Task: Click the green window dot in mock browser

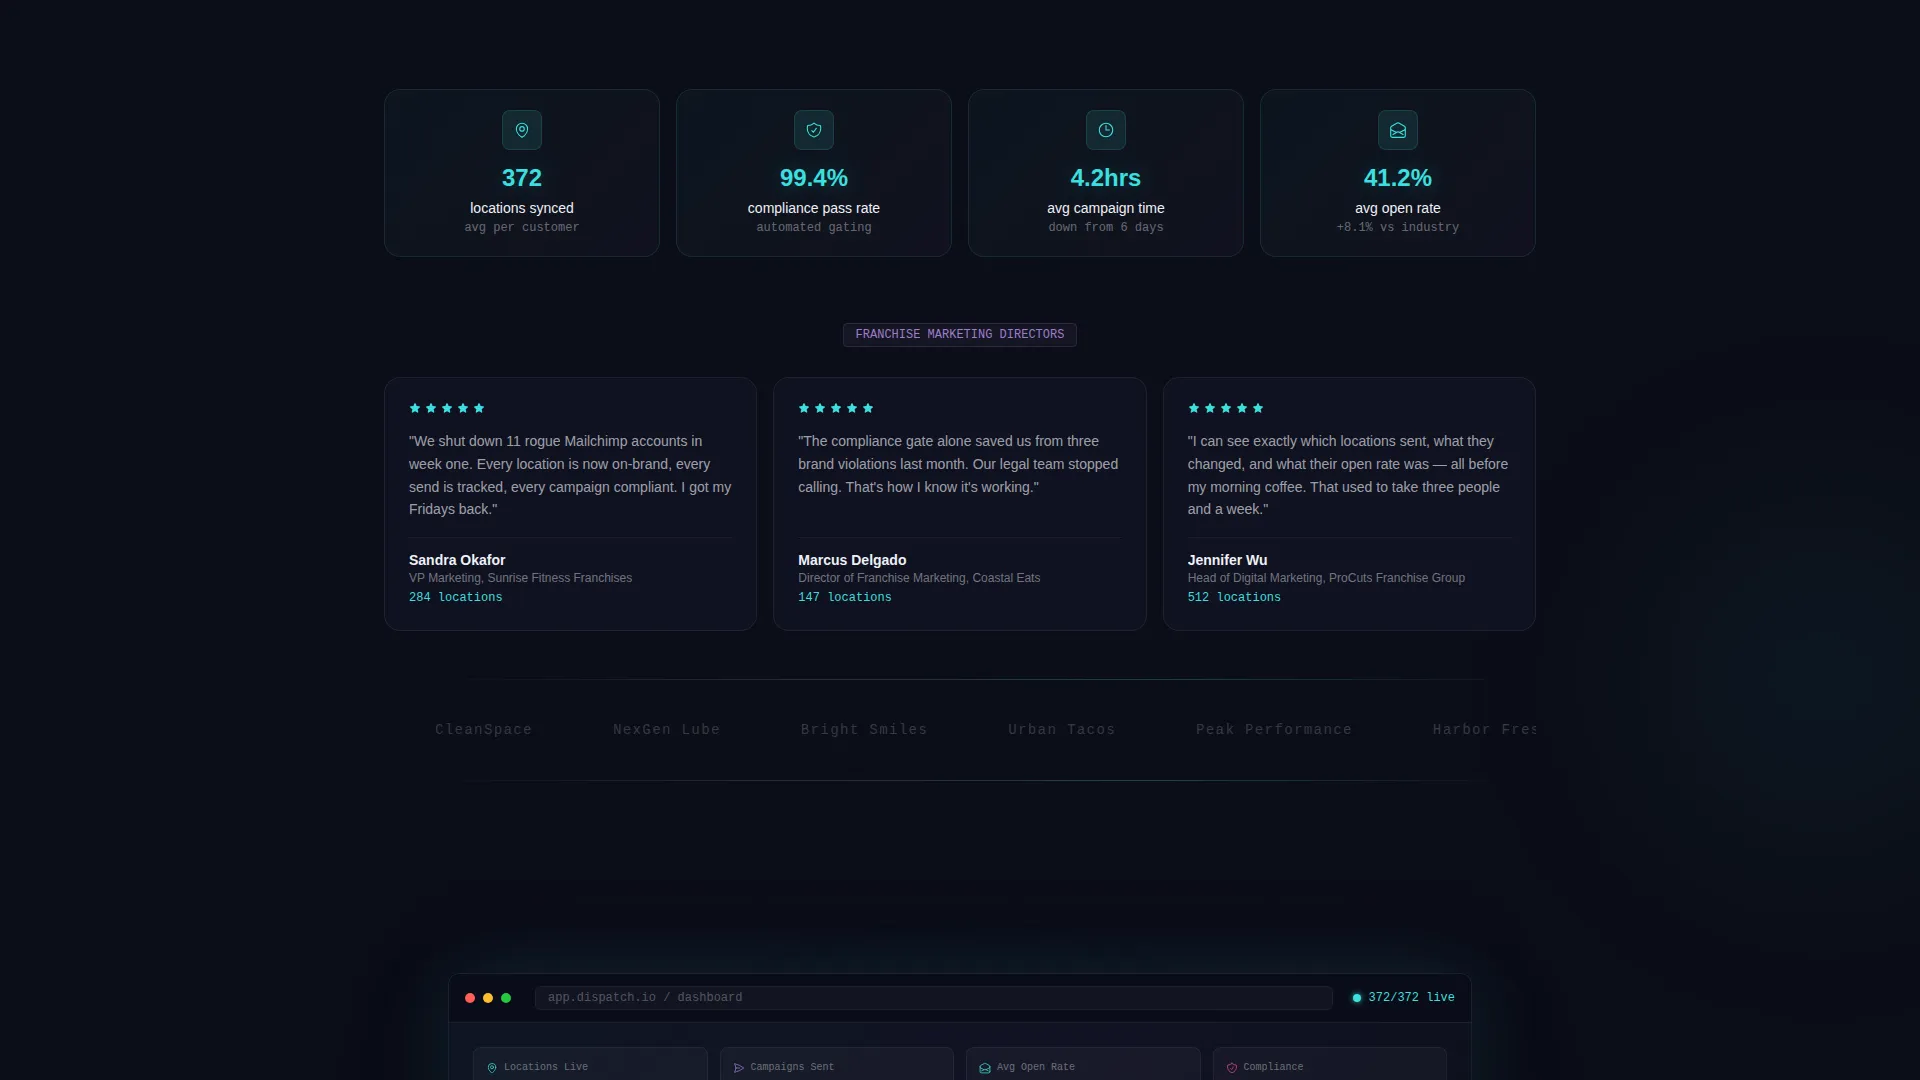Action: click(x=506, y=998)
